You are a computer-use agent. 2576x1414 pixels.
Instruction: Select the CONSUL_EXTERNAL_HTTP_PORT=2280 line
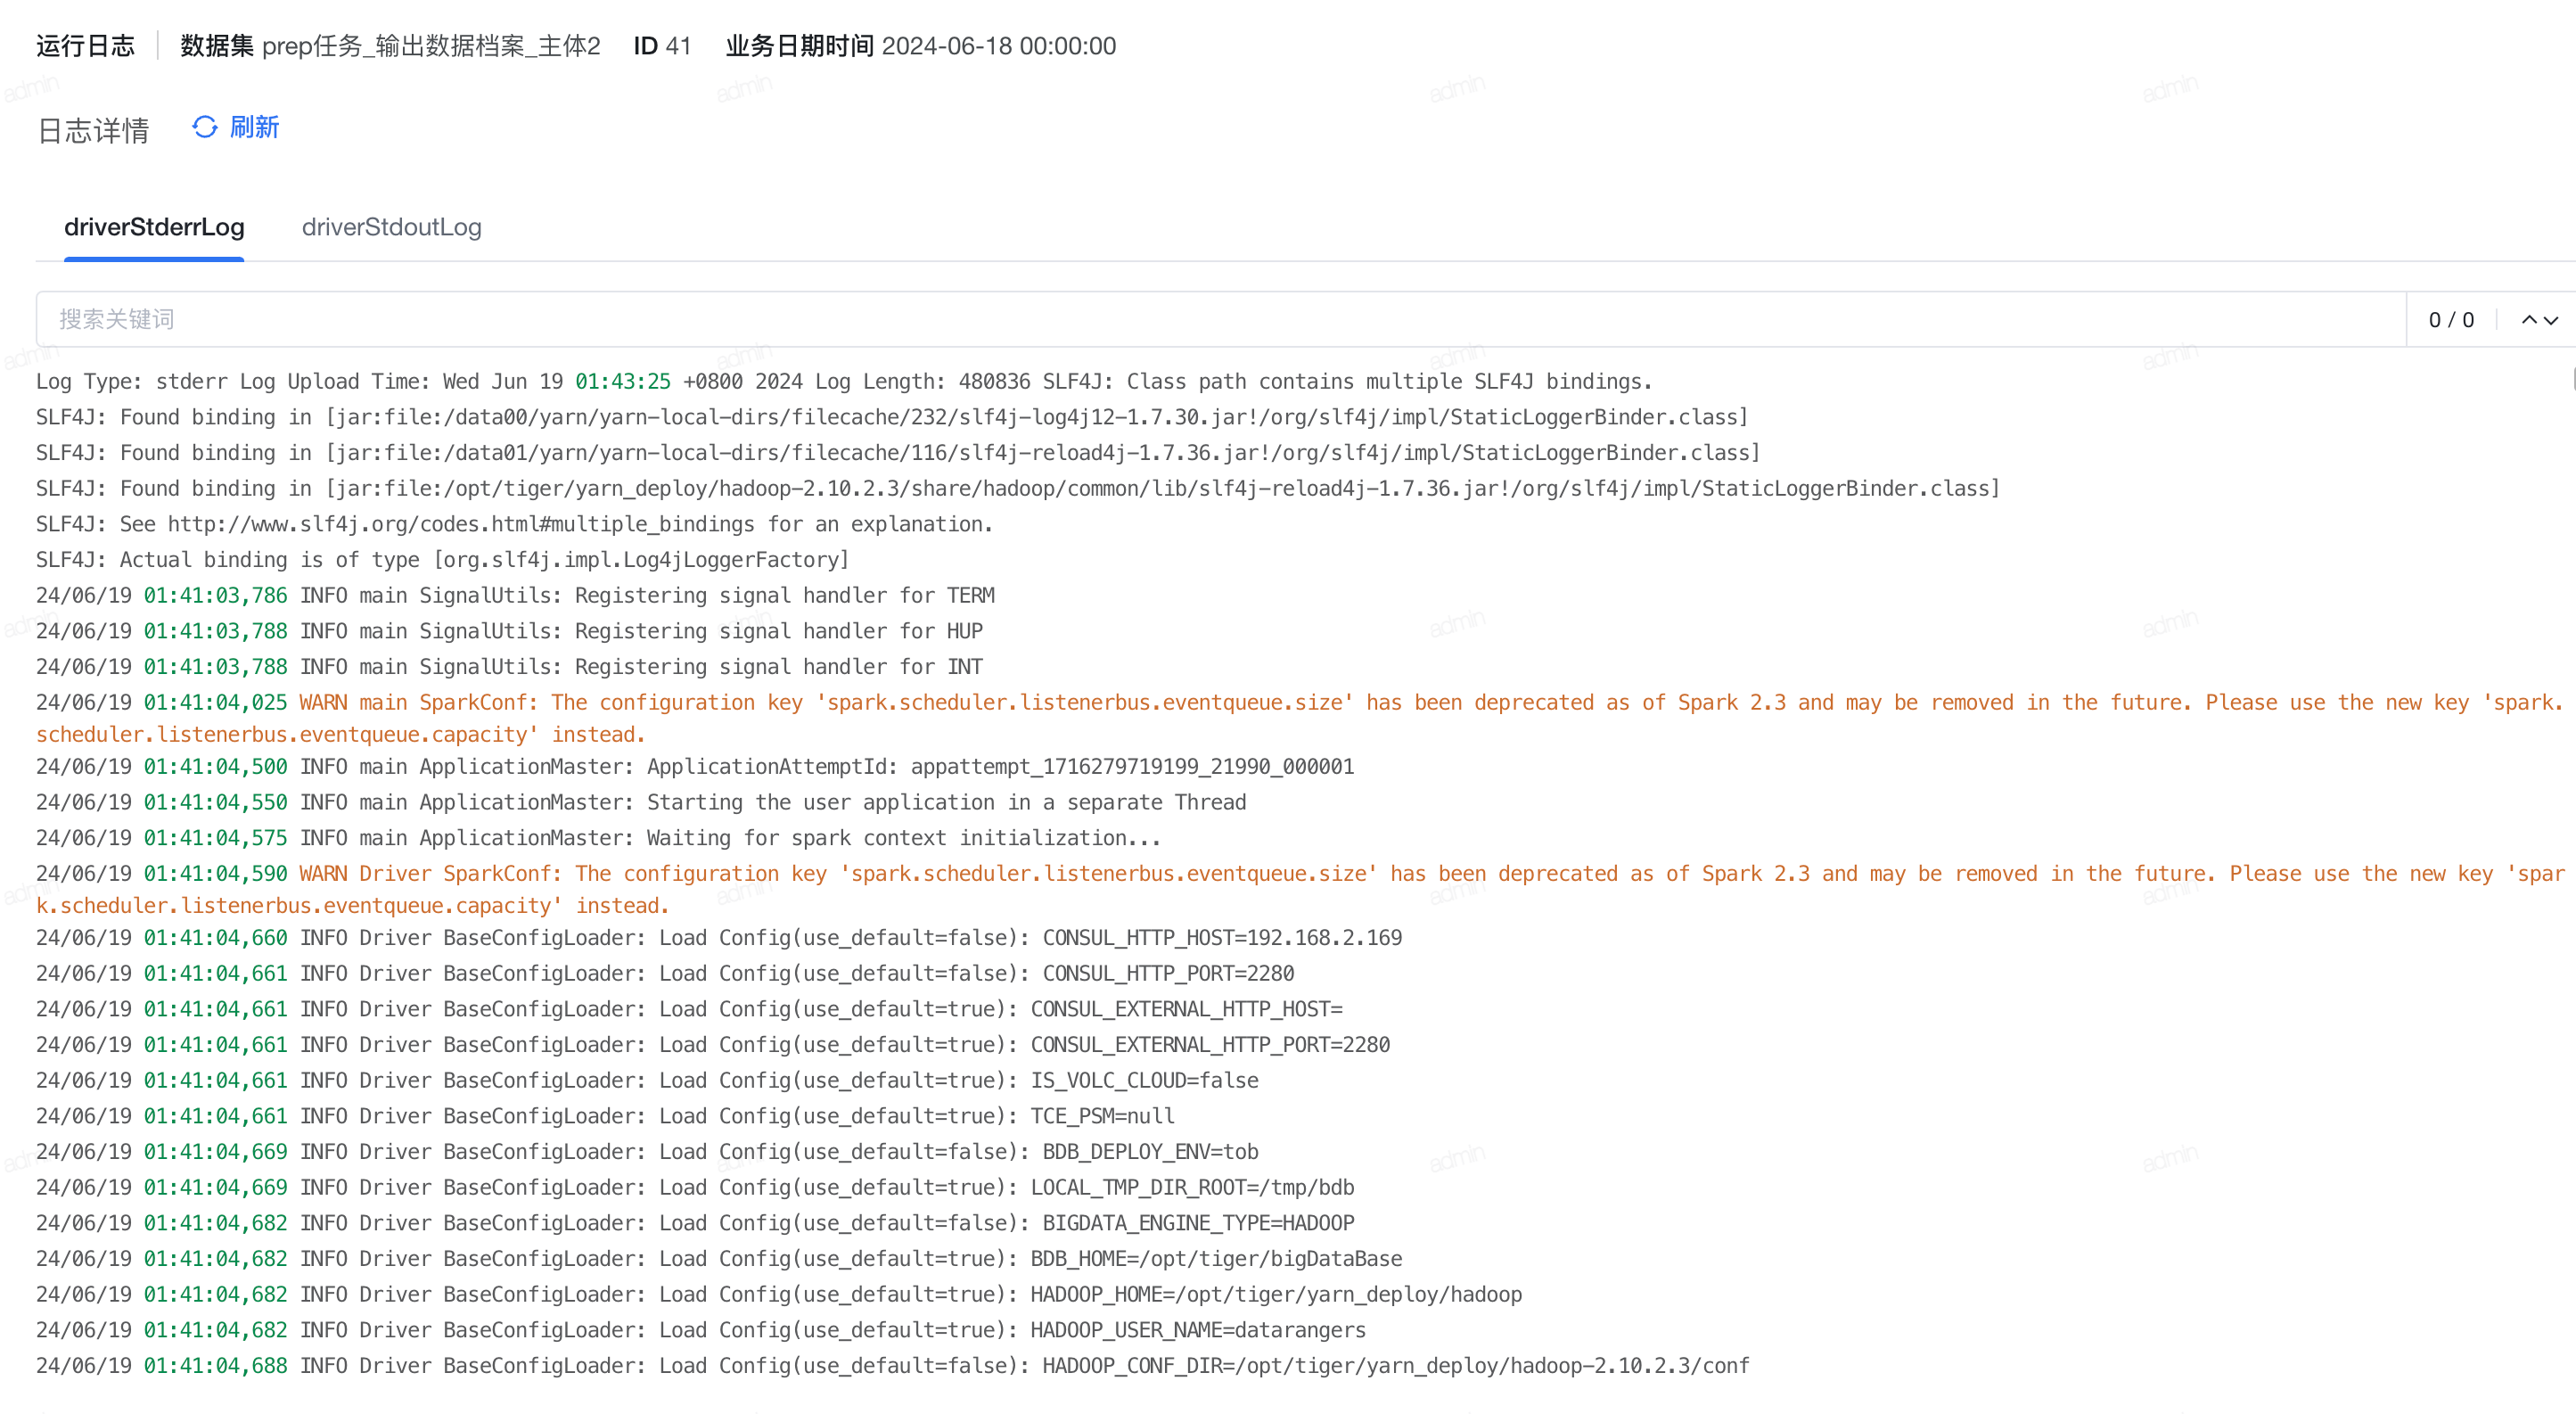coord(713,1044)
